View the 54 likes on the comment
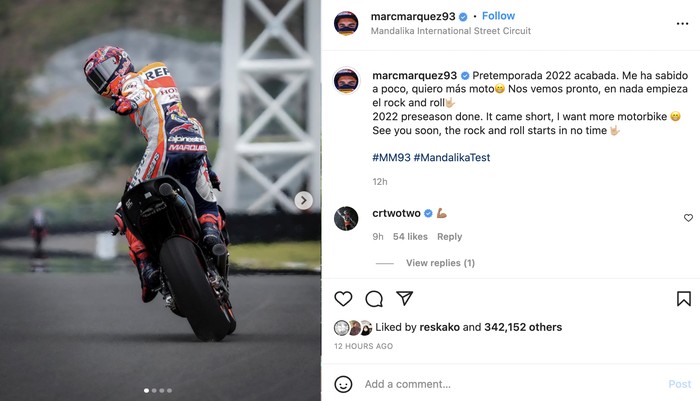The height and width of the screenshot is (401, 700). [410, 237]
